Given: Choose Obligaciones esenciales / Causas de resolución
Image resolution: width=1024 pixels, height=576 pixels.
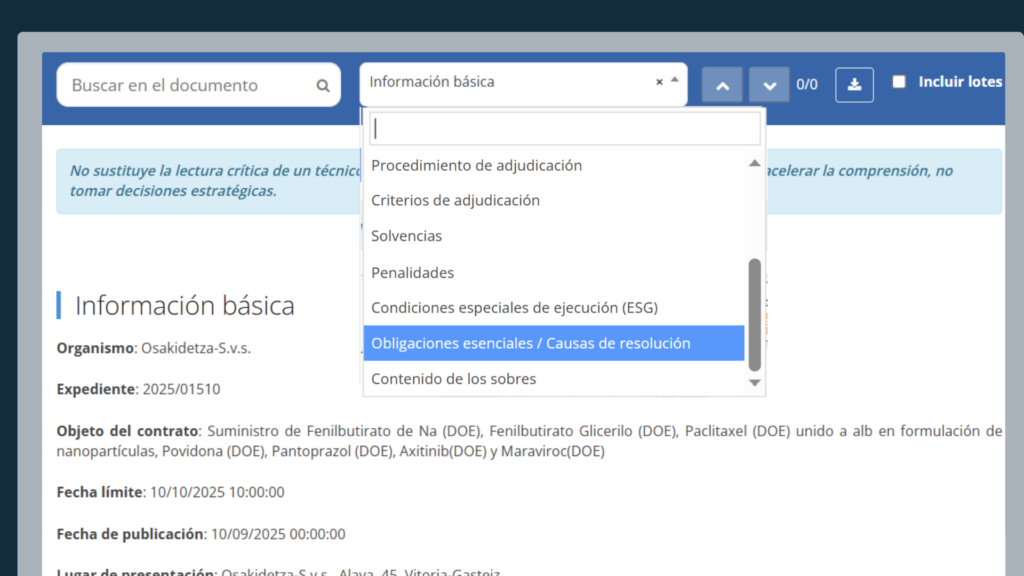Looking at the screenshot, I should [530, 343].
